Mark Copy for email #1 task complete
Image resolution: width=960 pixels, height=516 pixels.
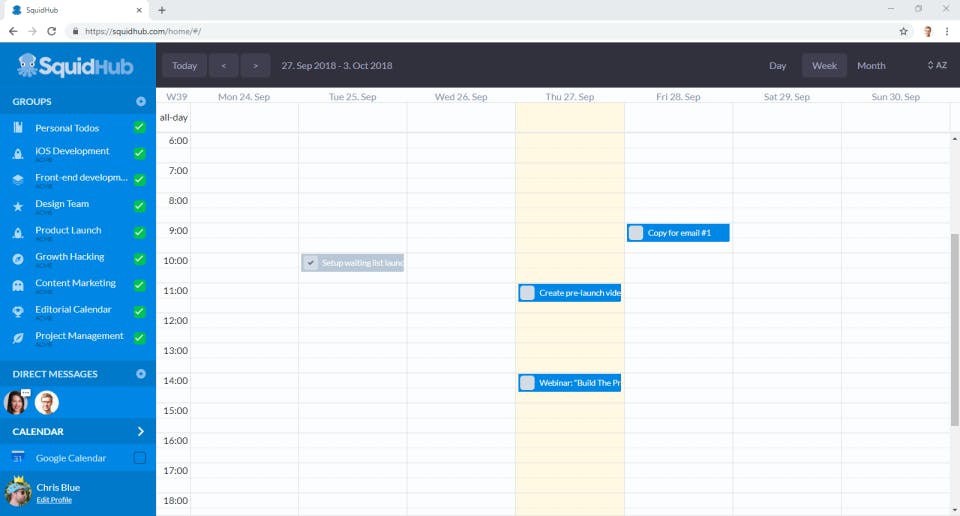pos(636,233)
